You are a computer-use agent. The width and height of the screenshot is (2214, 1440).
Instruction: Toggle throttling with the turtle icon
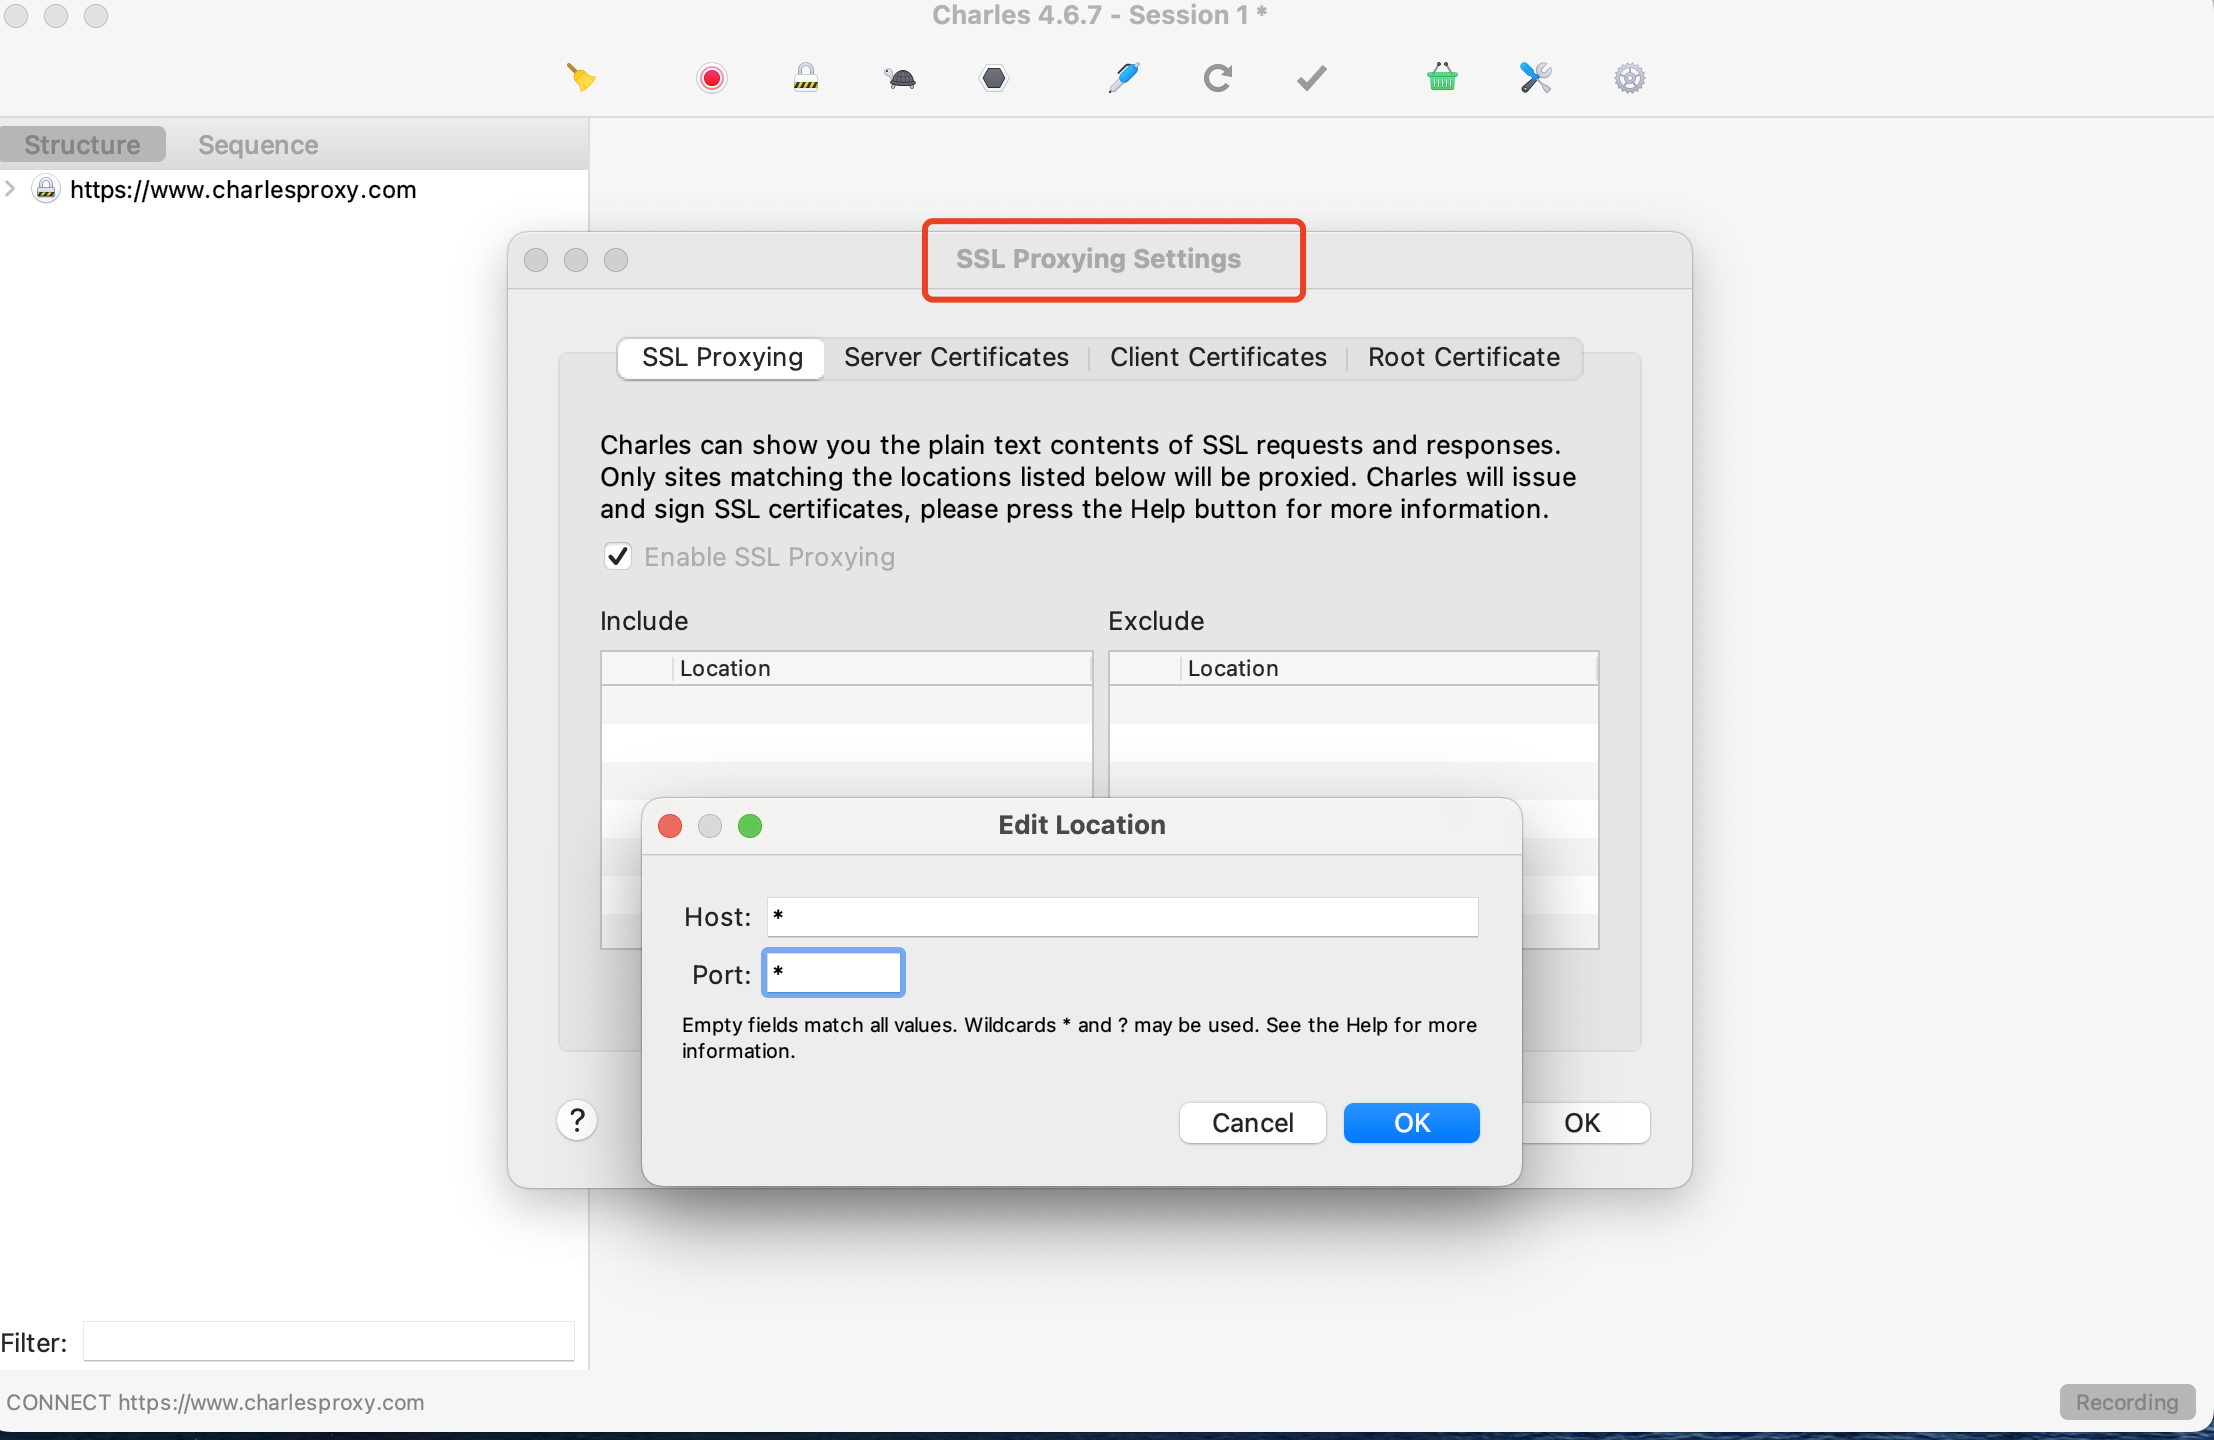tap(900, 78)
